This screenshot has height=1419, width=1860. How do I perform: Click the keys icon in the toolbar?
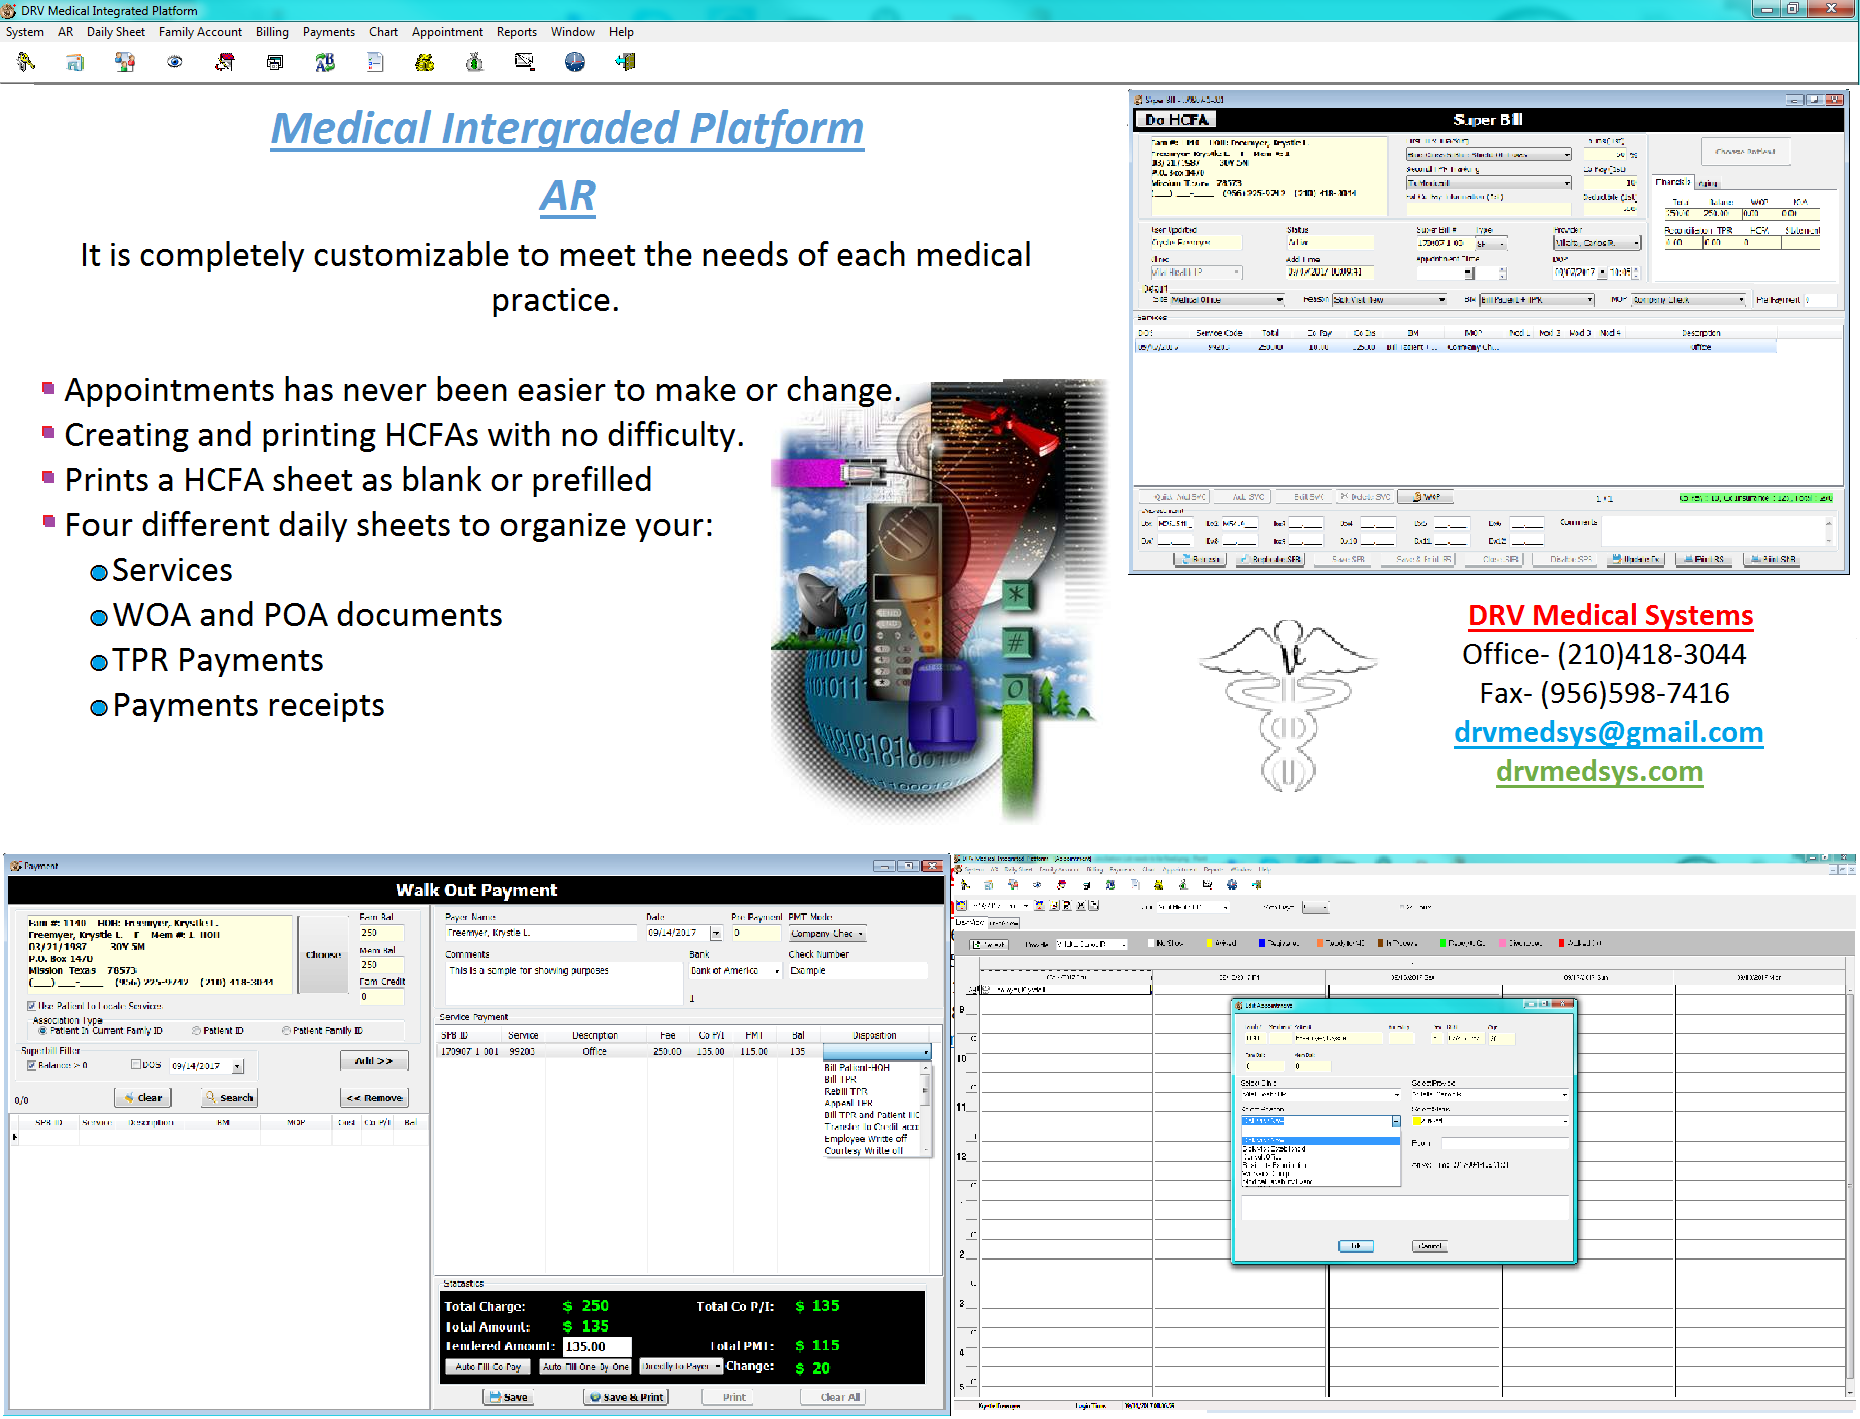(26, 62)
